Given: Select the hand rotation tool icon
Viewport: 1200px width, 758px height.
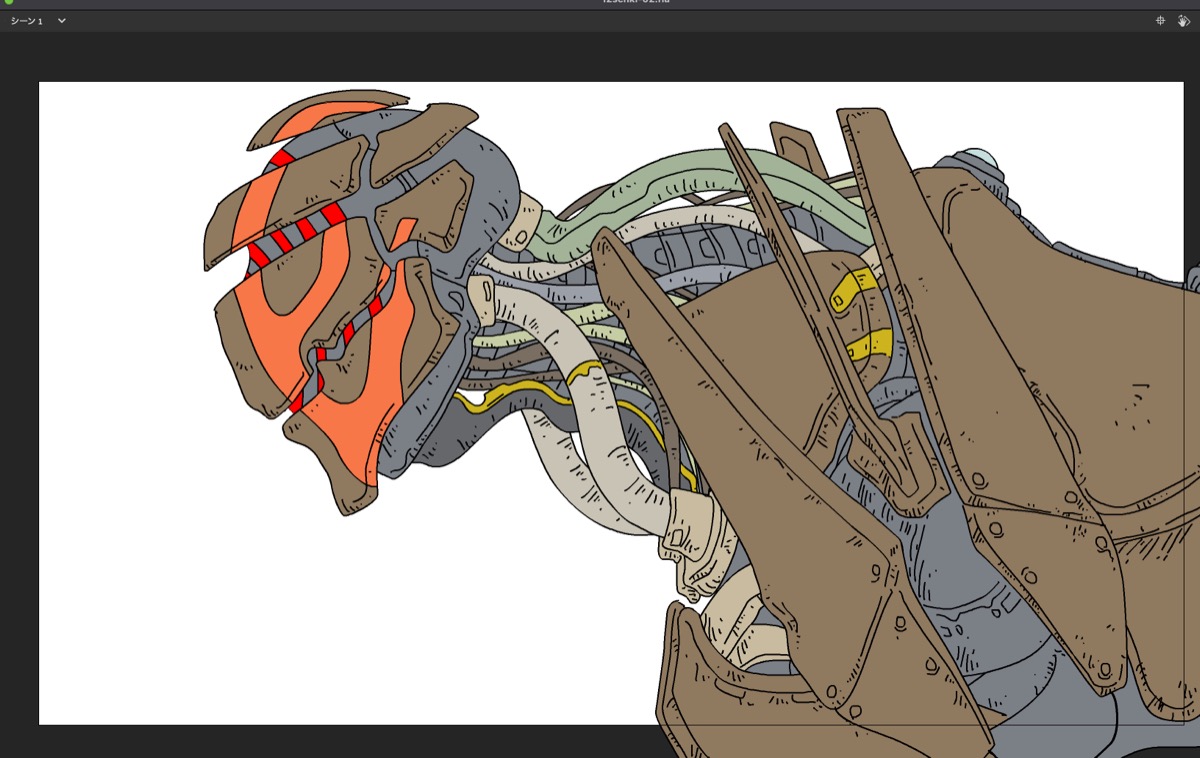Looking at the screenshot, I should pyautogui.click(x=1184, y=21).
